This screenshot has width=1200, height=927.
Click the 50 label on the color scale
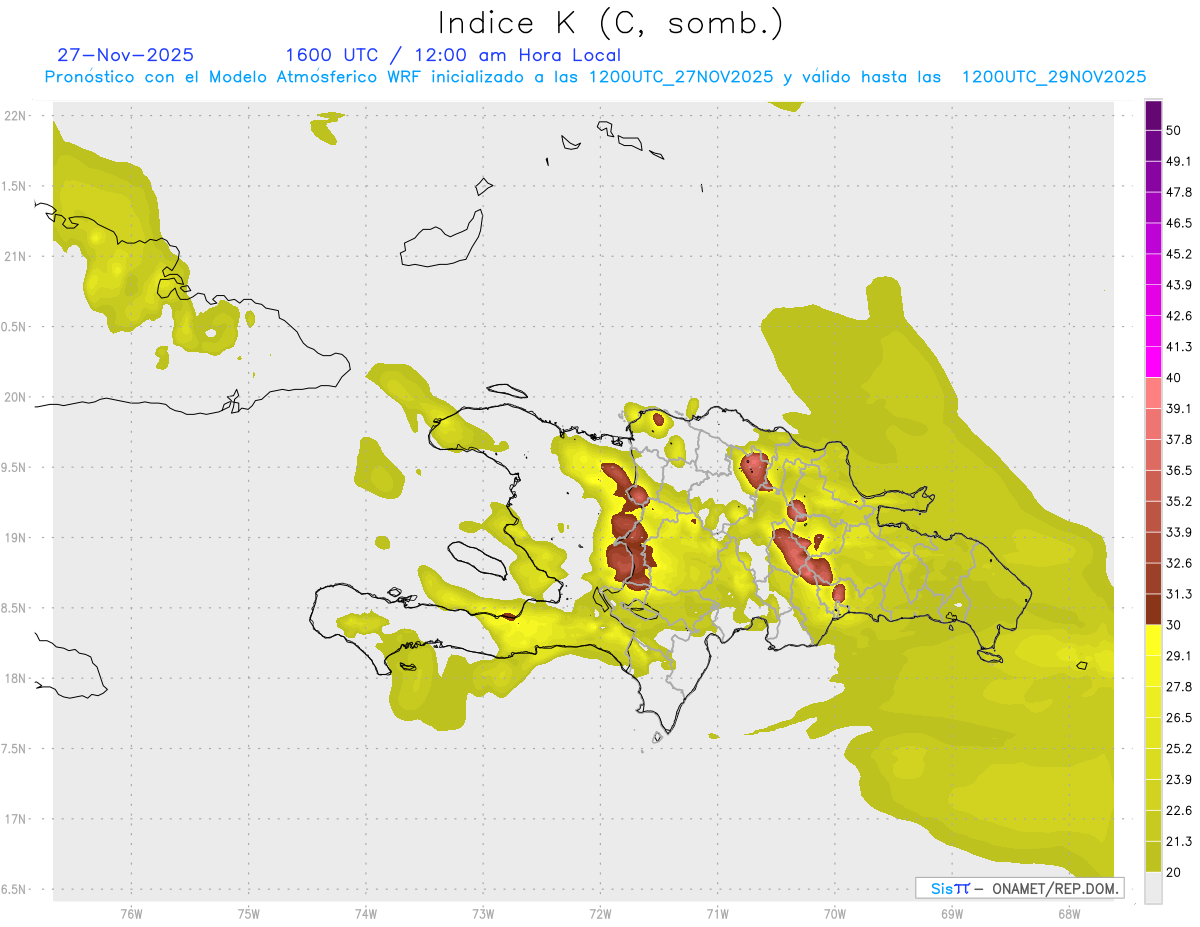[x=1173, y=130]
